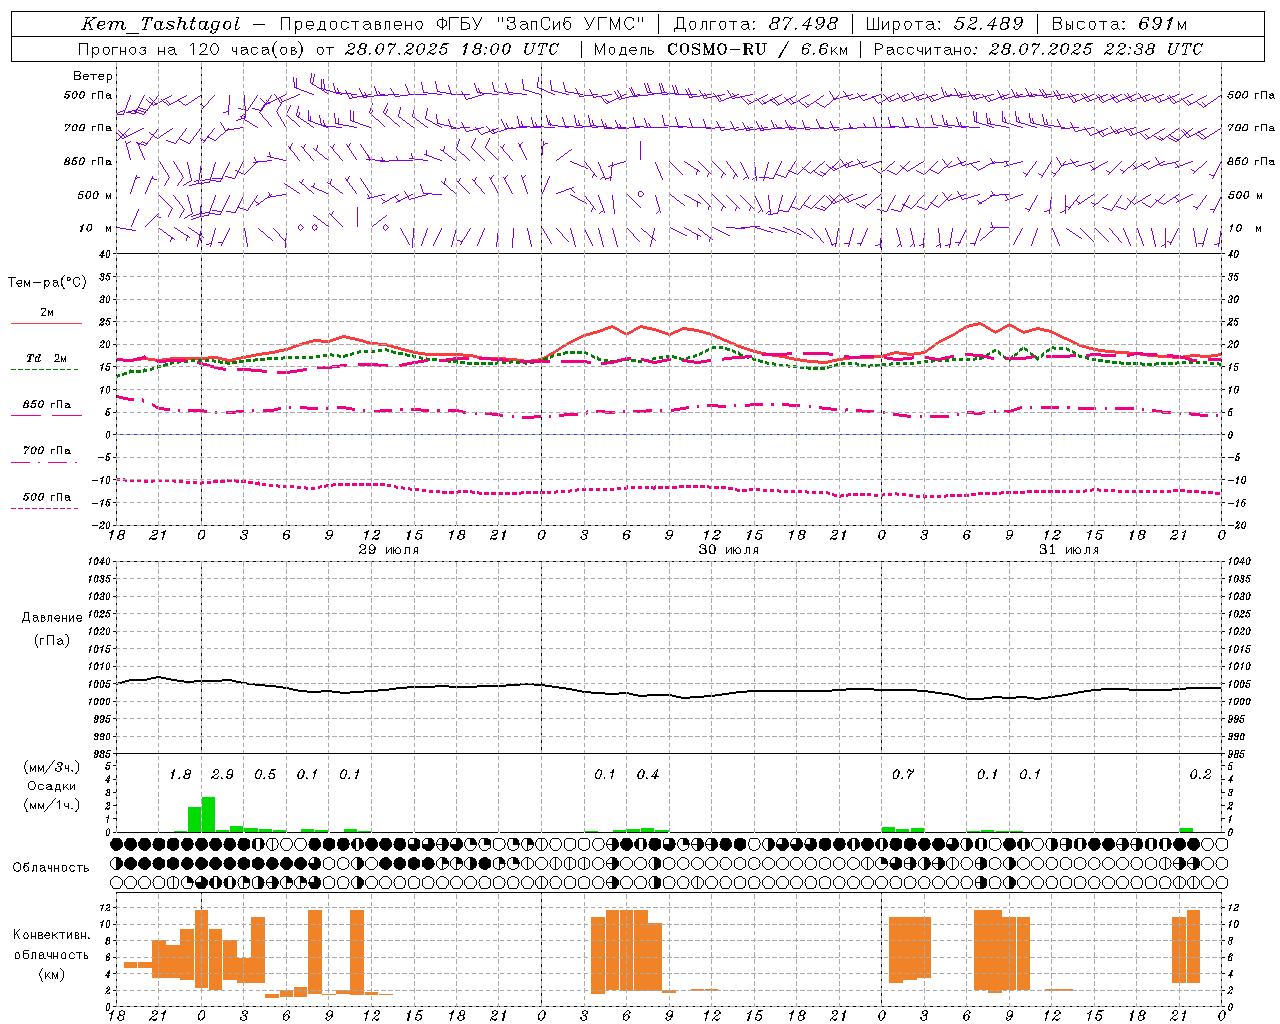Click the 0.7 precipitation amount value
1280x1024 pixels.
(x=903, y=775)
